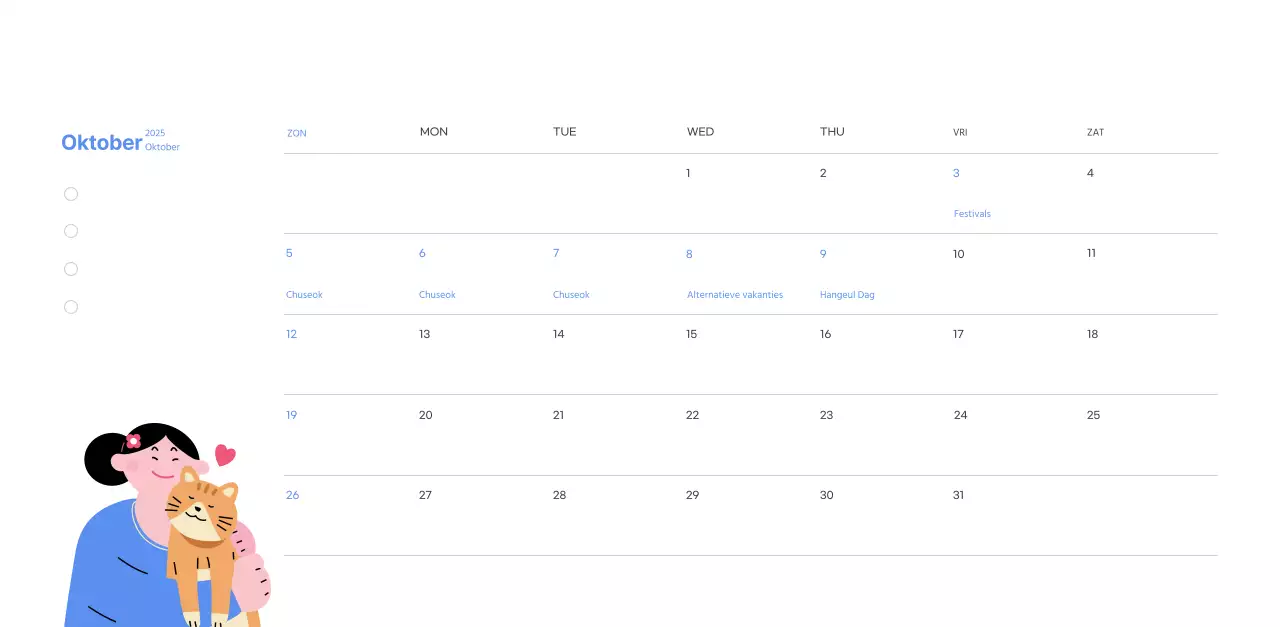
Task: Select October 12 in the calendar grid
Action: click(x=291, y=334)
